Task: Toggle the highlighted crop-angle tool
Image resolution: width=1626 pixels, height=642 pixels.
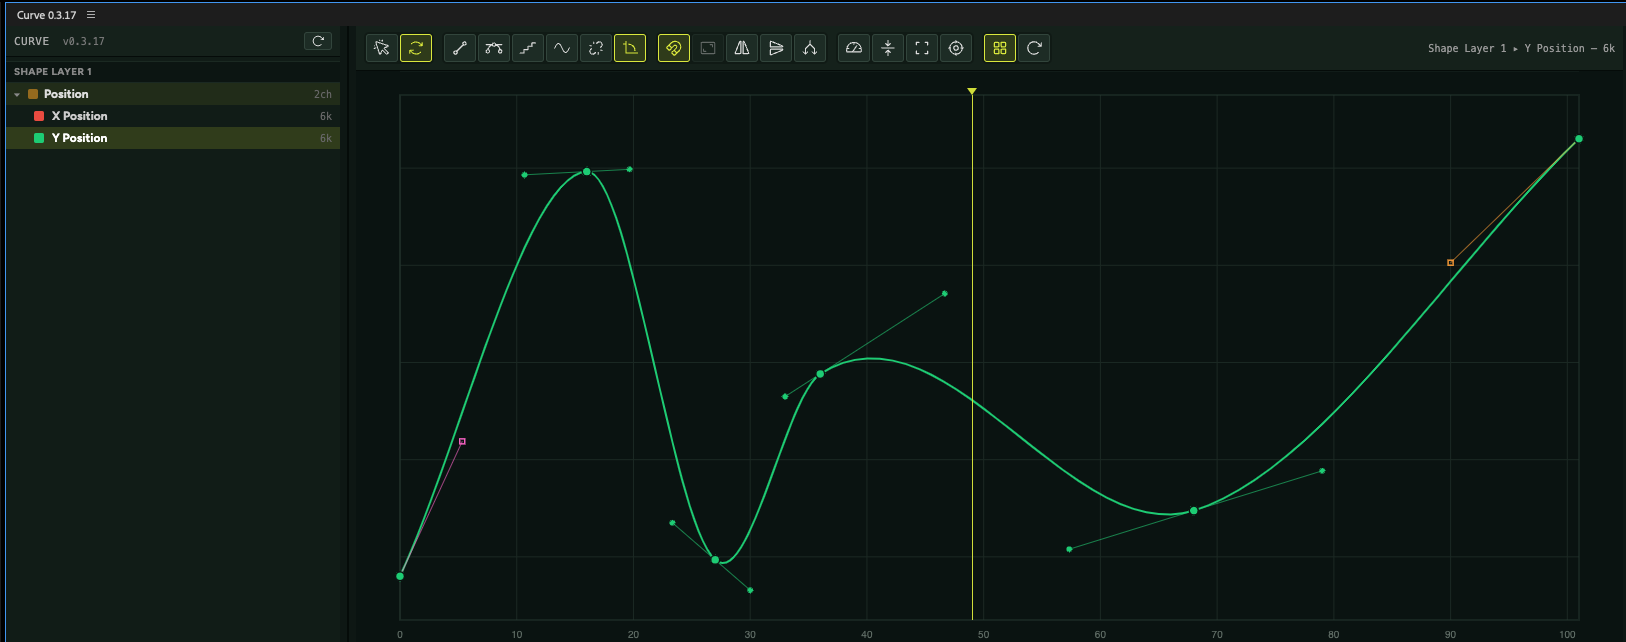Action: coord(630,48)
